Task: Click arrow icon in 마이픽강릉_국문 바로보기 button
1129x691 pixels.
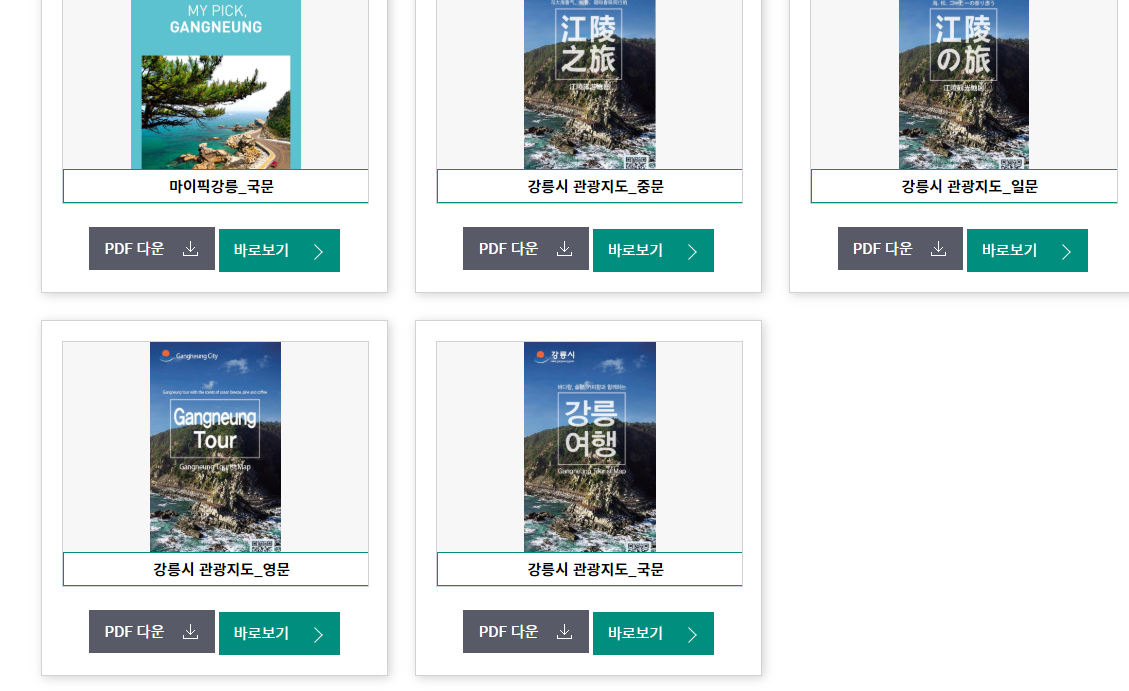Action: pyautogui.click(x=318, y=251)
